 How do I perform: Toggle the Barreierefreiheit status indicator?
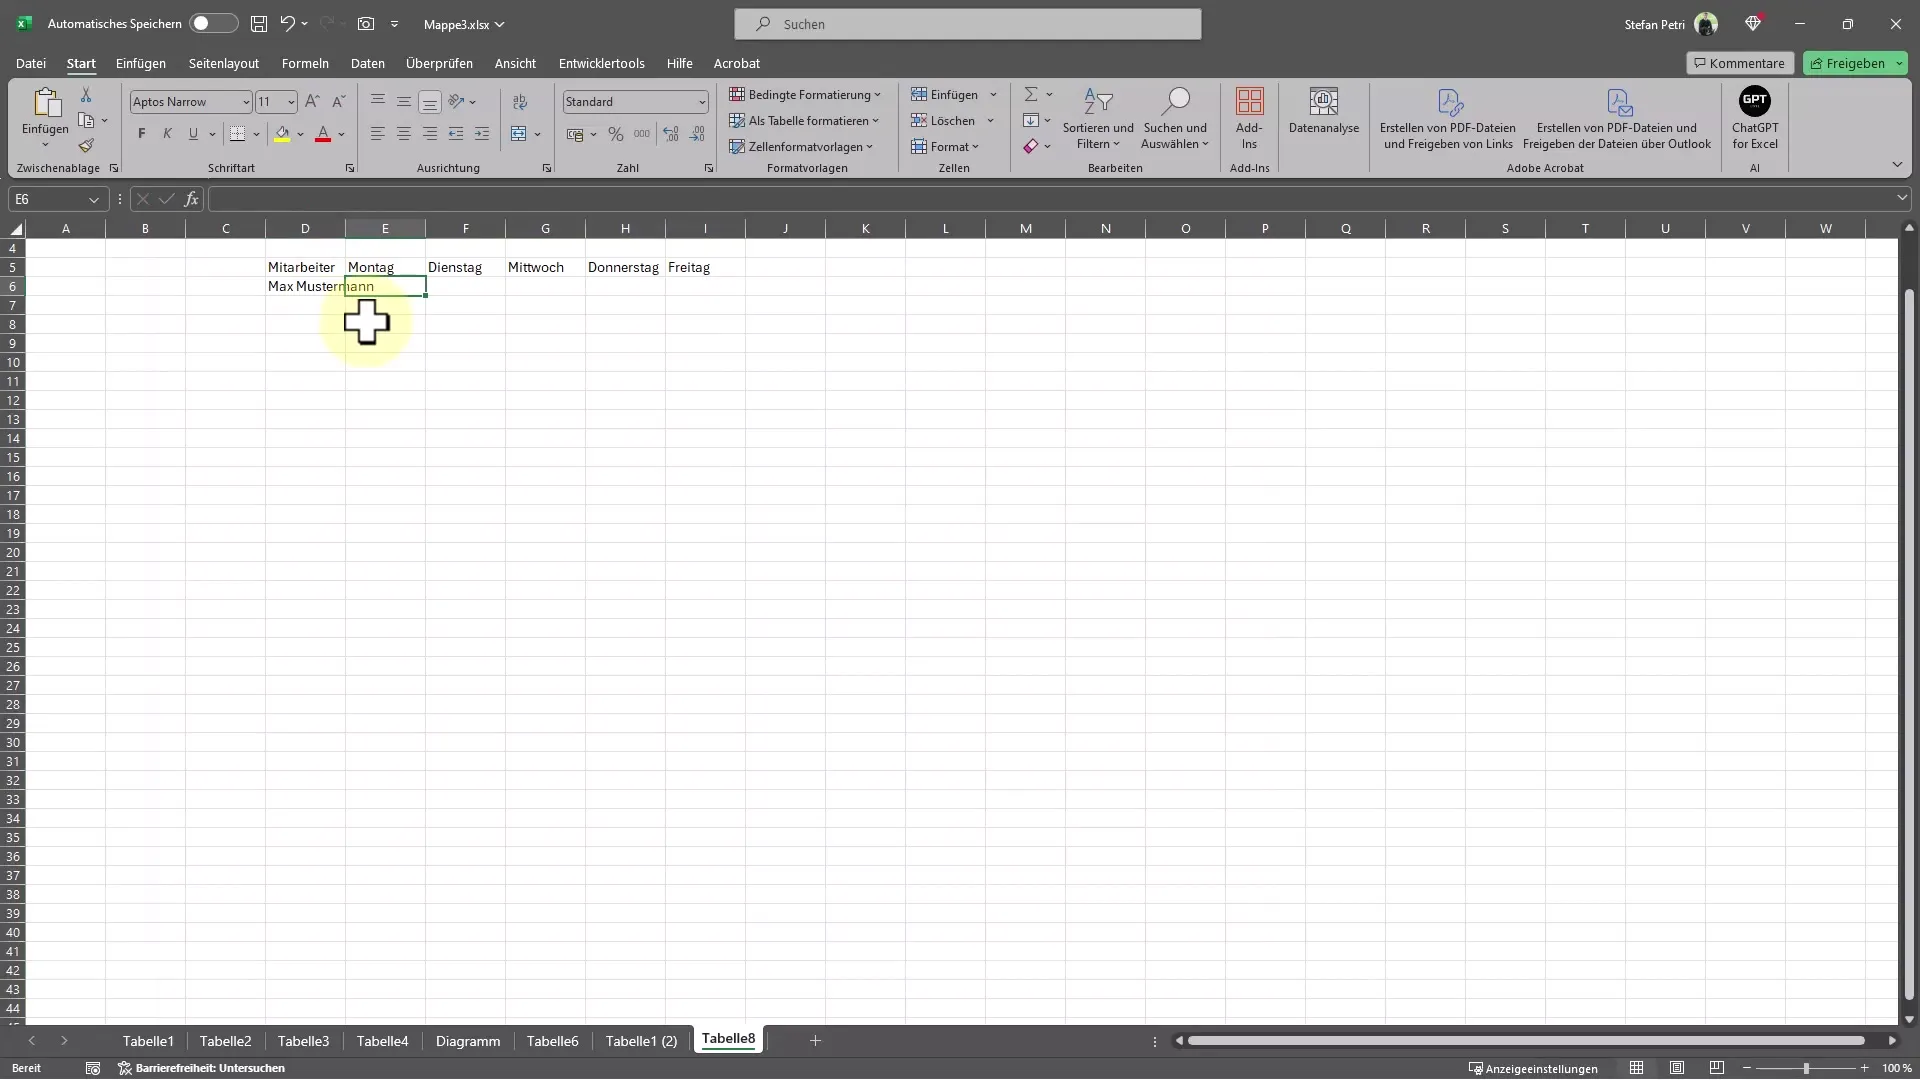(x=204, y=1068)
